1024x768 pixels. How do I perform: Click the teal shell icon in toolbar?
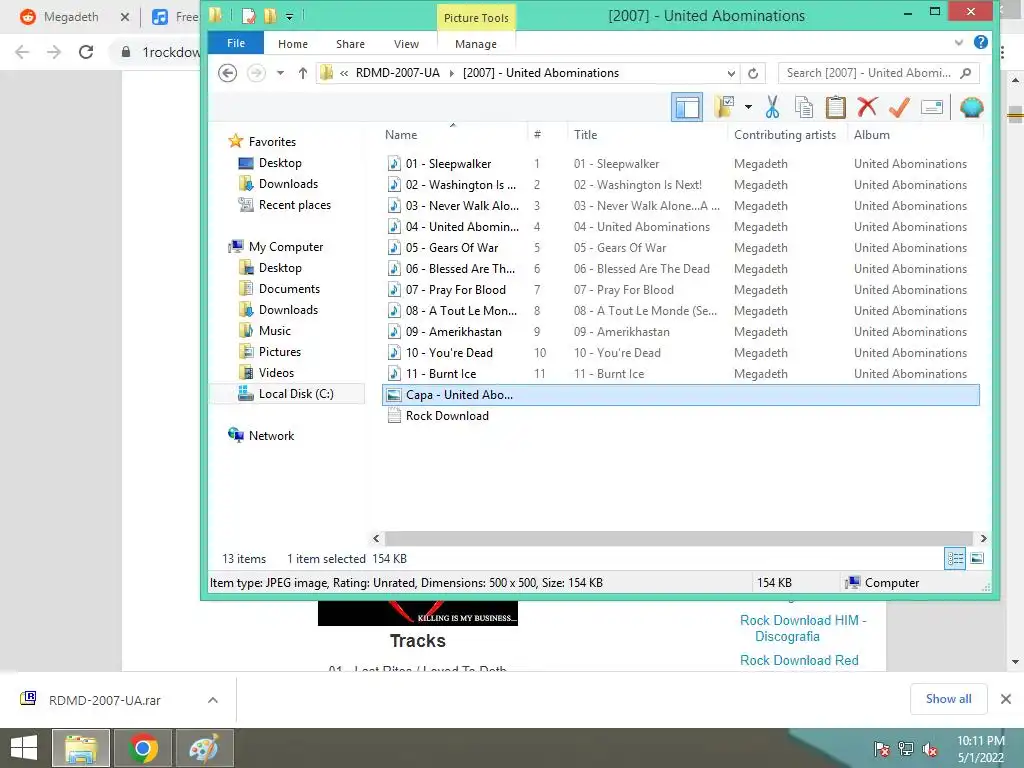pos(971,107)
